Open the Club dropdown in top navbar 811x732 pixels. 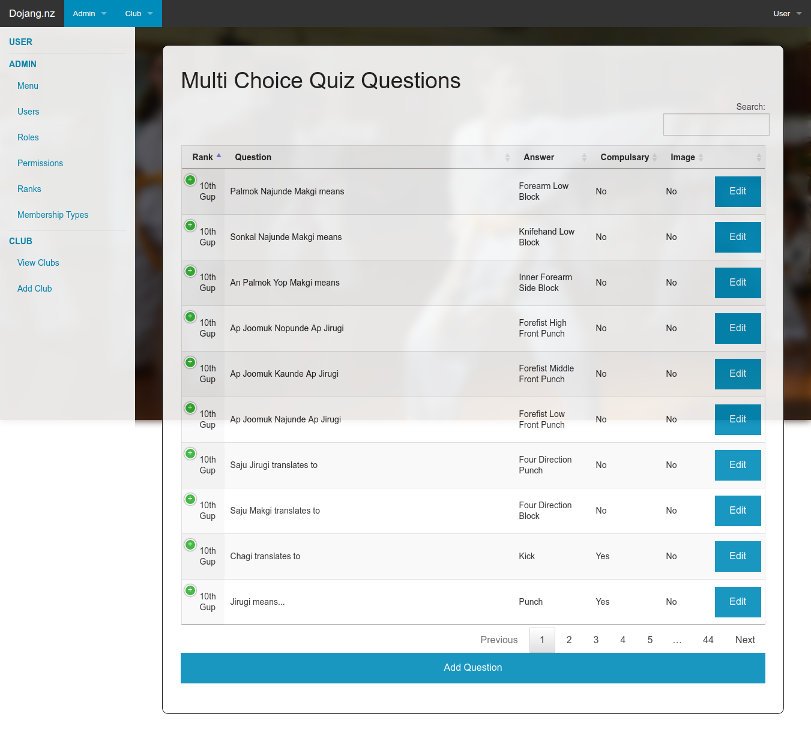coord(139,13)
